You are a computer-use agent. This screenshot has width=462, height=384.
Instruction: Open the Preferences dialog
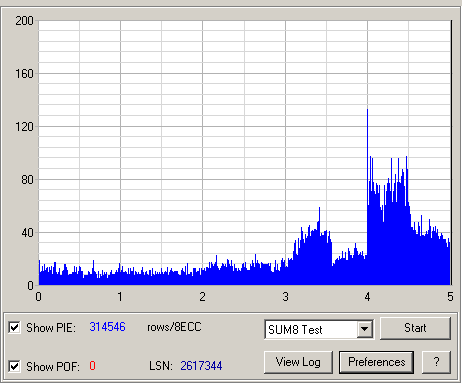pos(377,362)
